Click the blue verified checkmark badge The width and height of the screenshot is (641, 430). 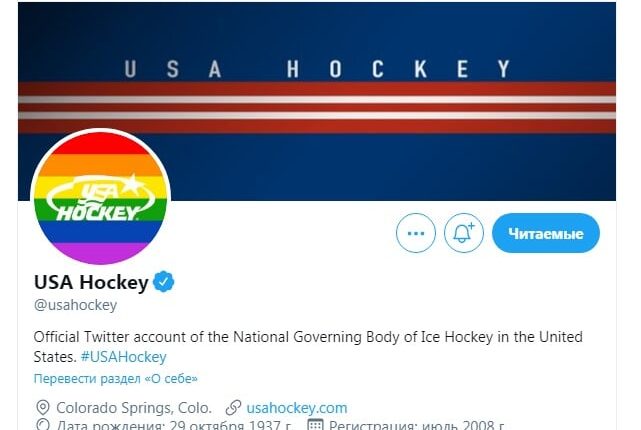(164, 282)
